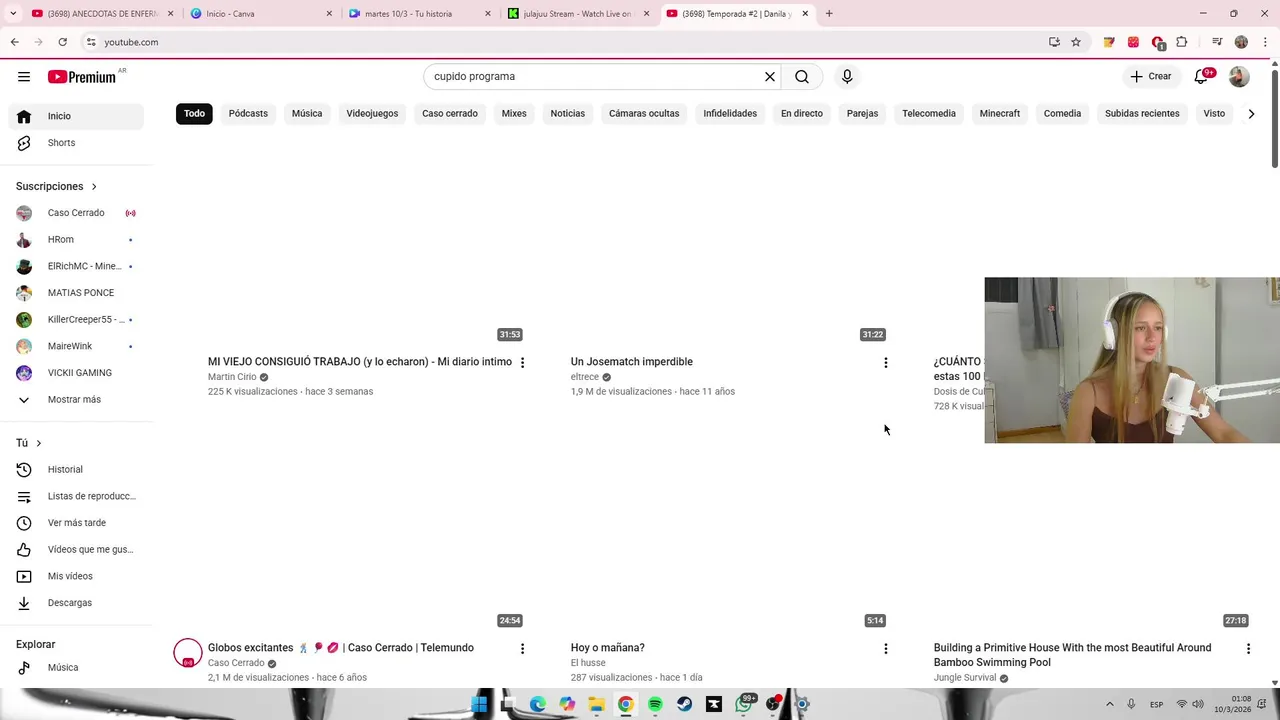Open the 'Caso Cerrado' subscription
Screen dimensions: 1280x720
click(76, 213)
